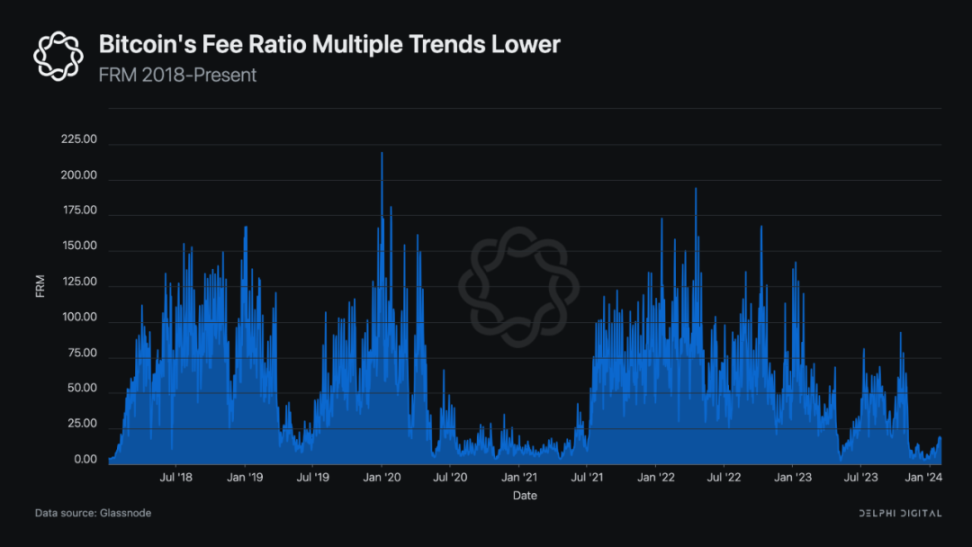Click the y-axis label '0.00'
This screenshot has width=972, height=547.
pos(86,460)
